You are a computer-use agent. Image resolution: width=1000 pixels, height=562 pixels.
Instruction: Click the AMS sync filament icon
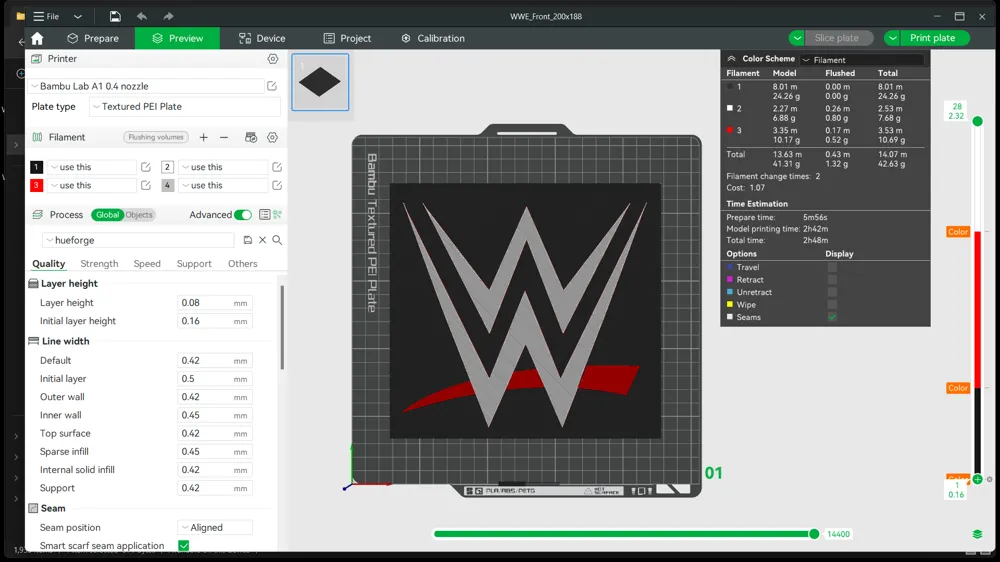click(x=251, y=137)
